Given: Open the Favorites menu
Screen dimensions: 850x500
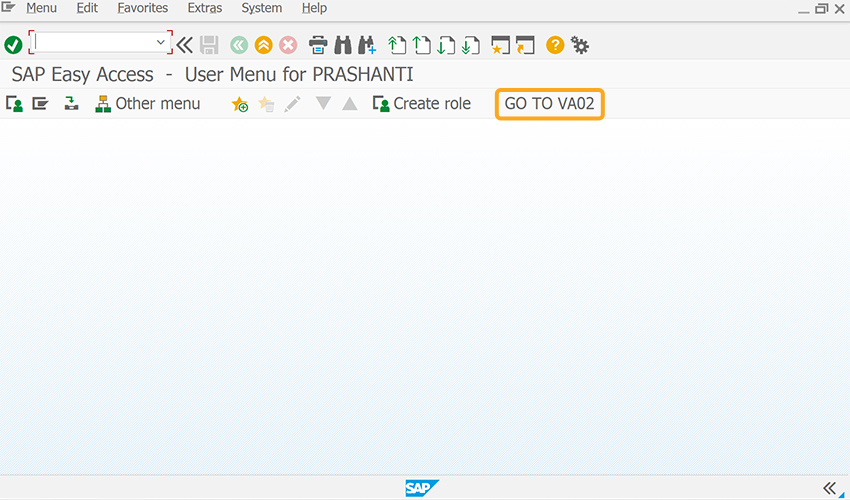Looking at the screenshot, I should (x=143, y=8).
